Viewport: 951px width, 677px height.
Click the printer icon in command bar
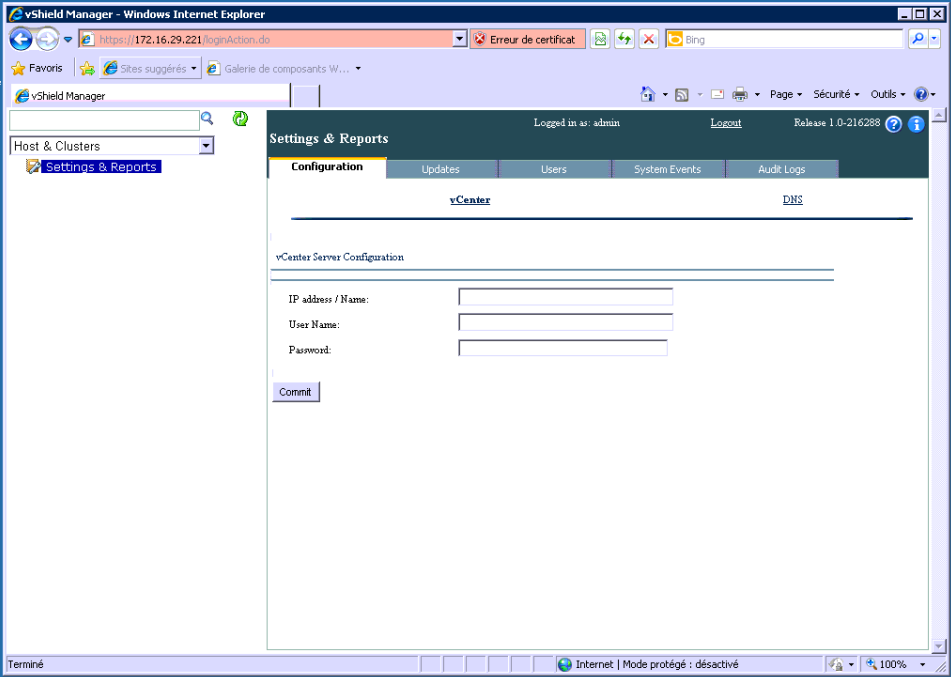pyautogui.click(x=740, y=94)
